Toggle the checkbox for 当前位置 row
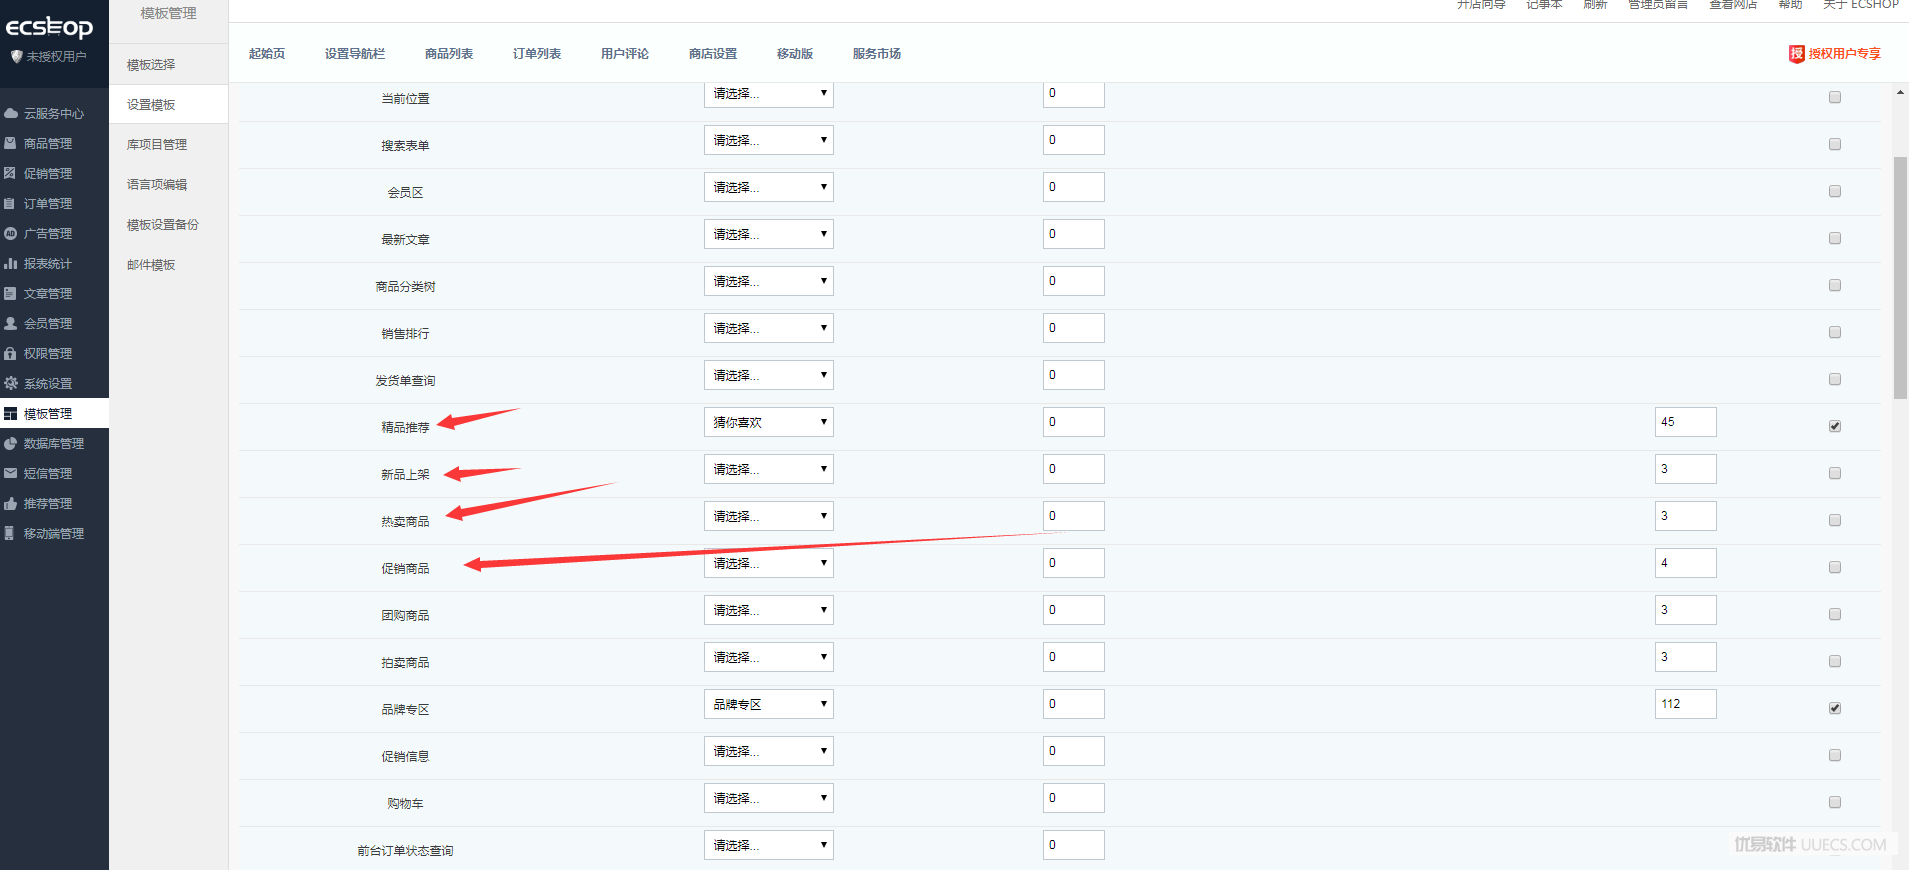This screenshot has width=1909, height=870. (1835, 98)
